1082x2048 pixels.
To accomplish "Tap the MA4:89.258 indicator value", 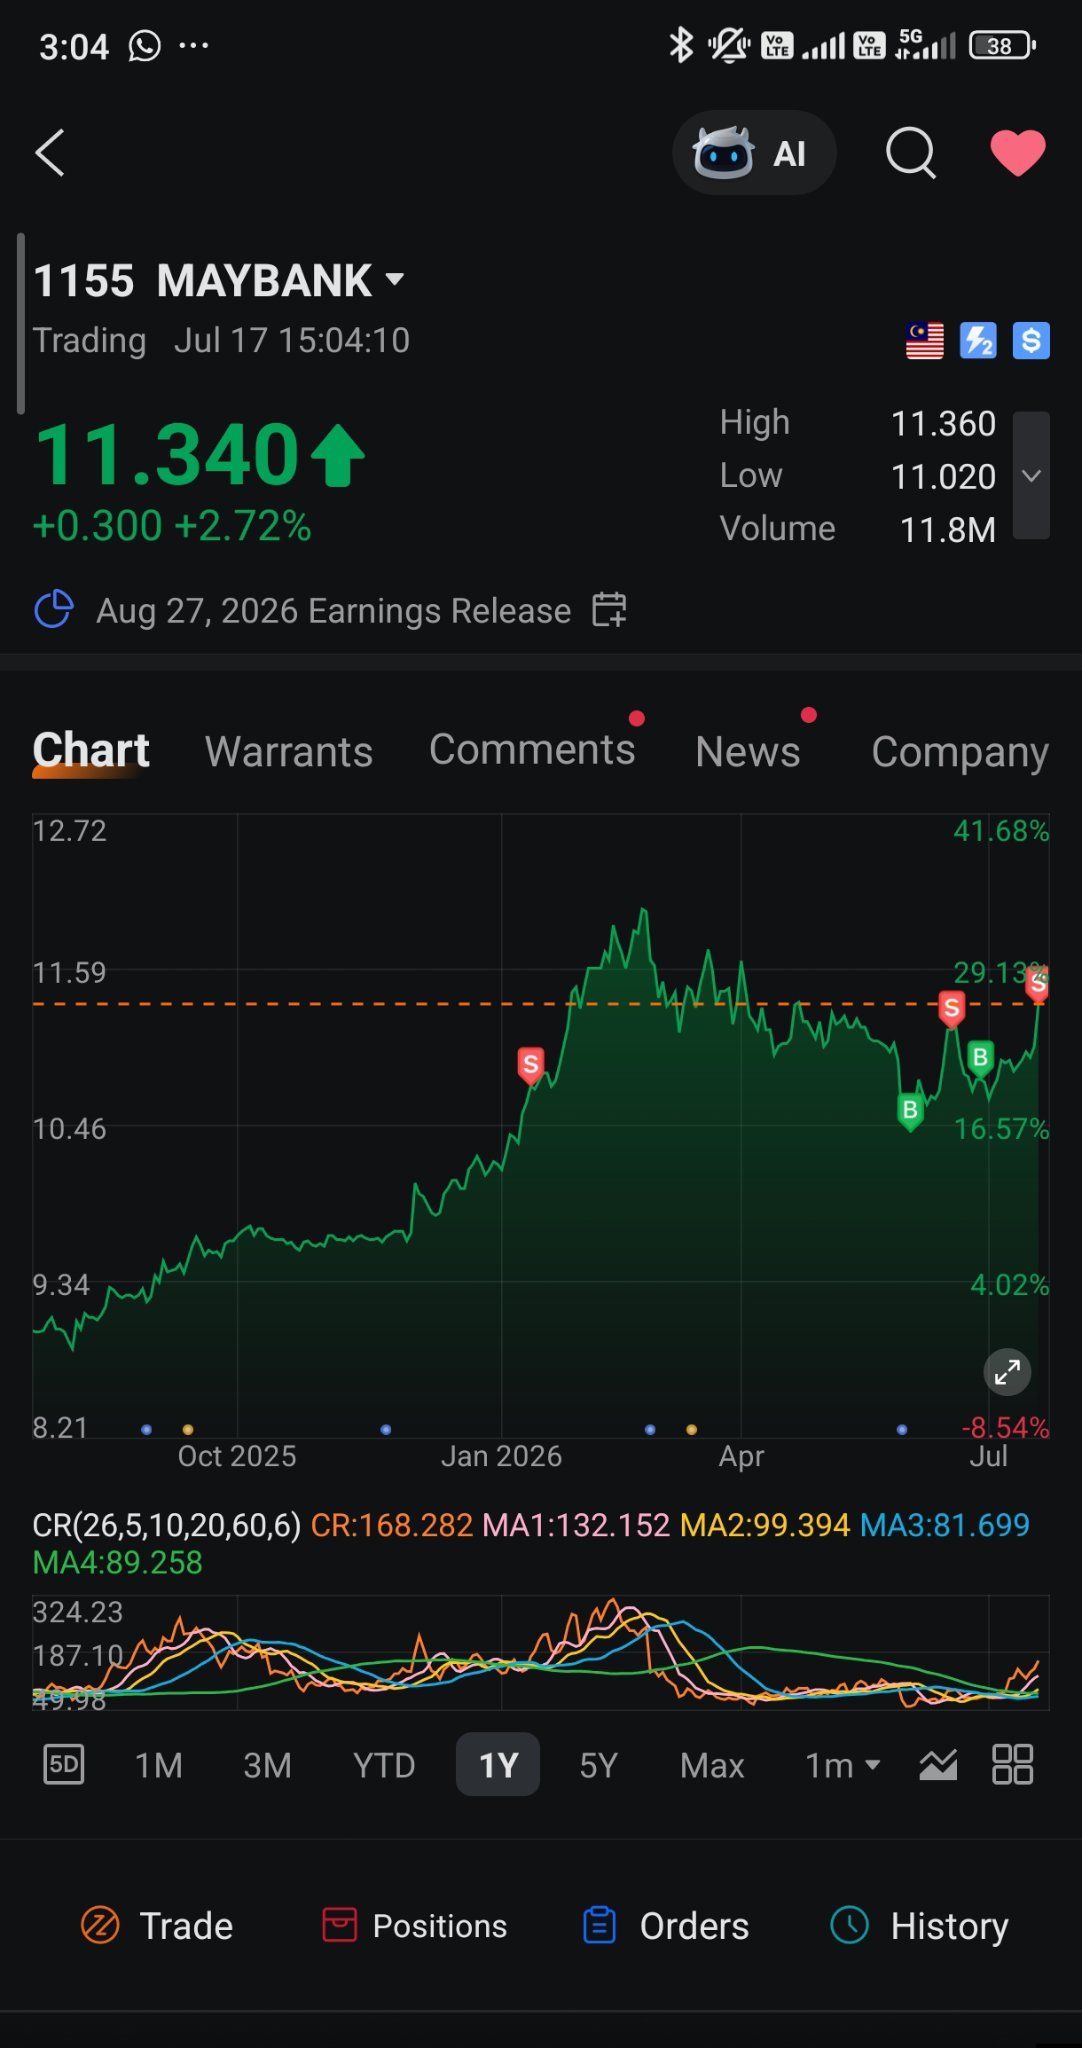I will [x=118, y=1562].
